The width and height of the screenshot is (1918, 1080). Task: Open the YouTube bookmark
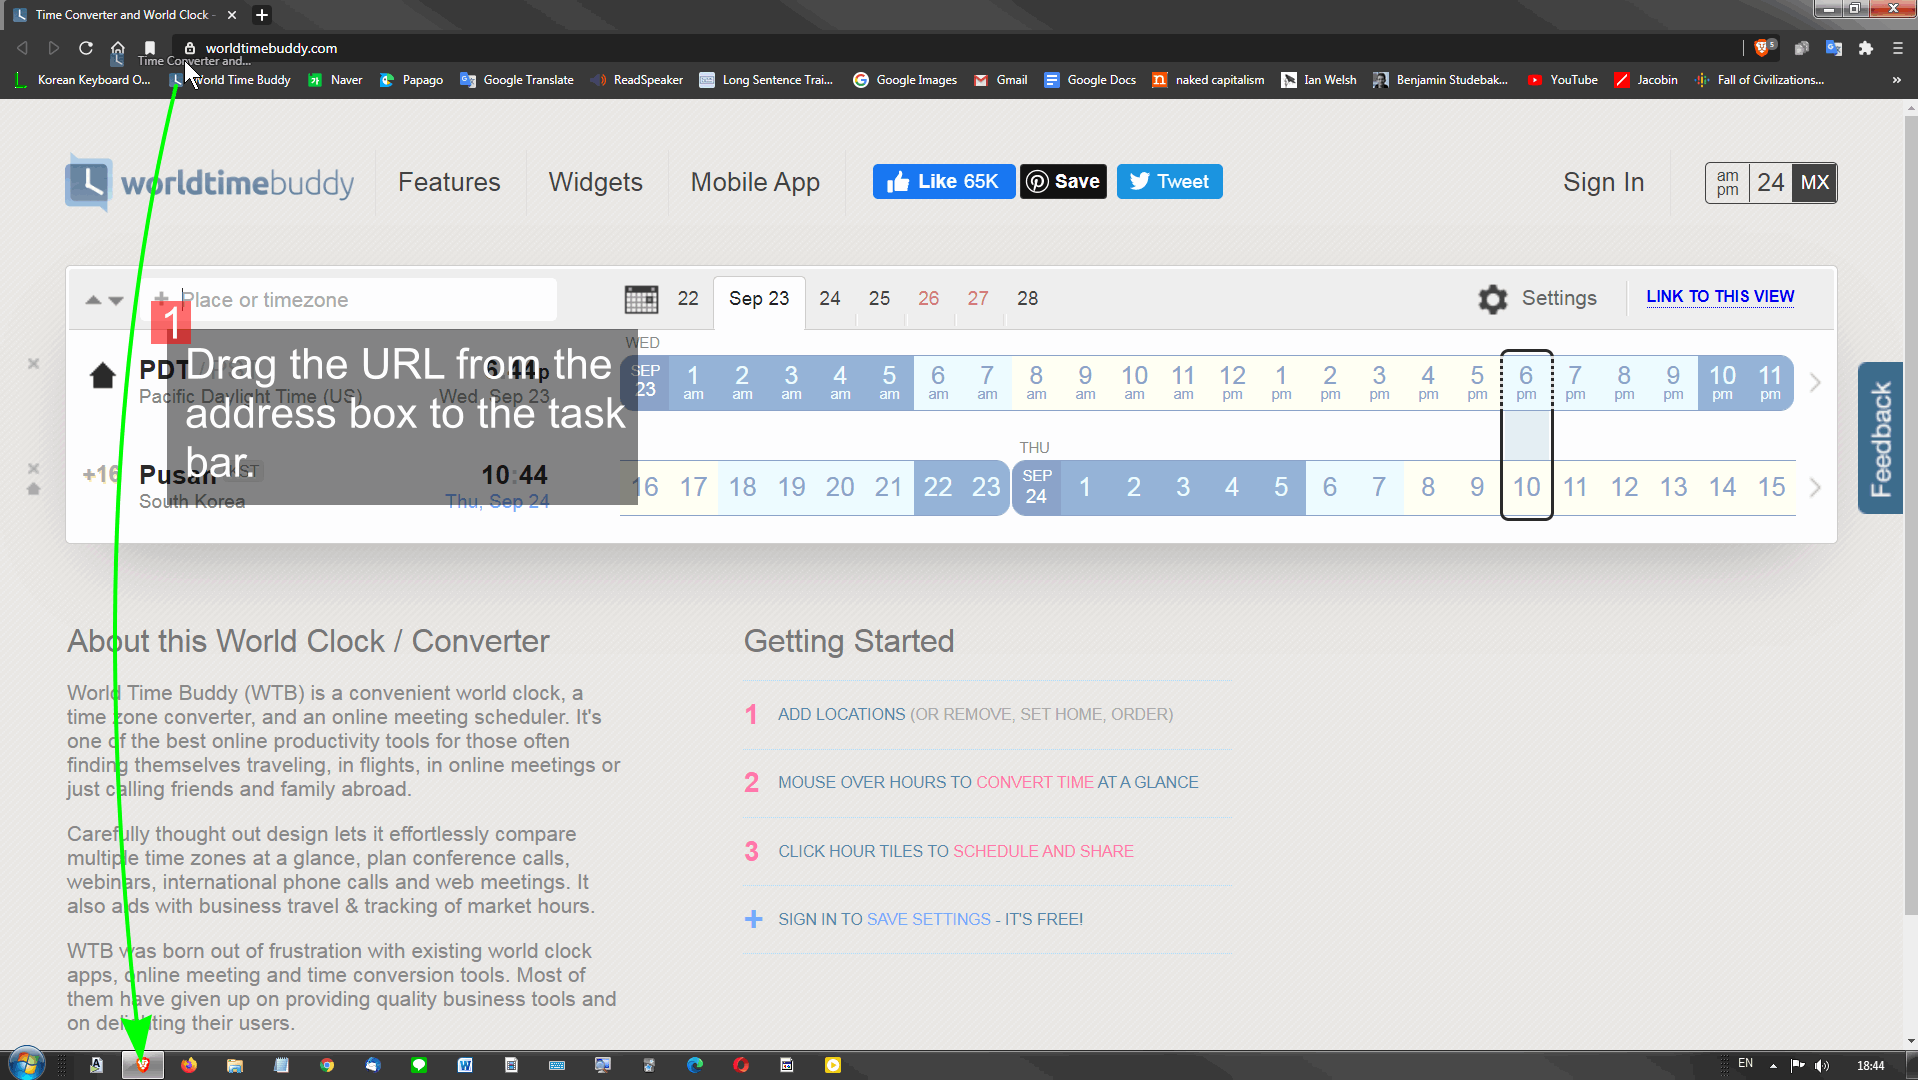(1563, 80)
